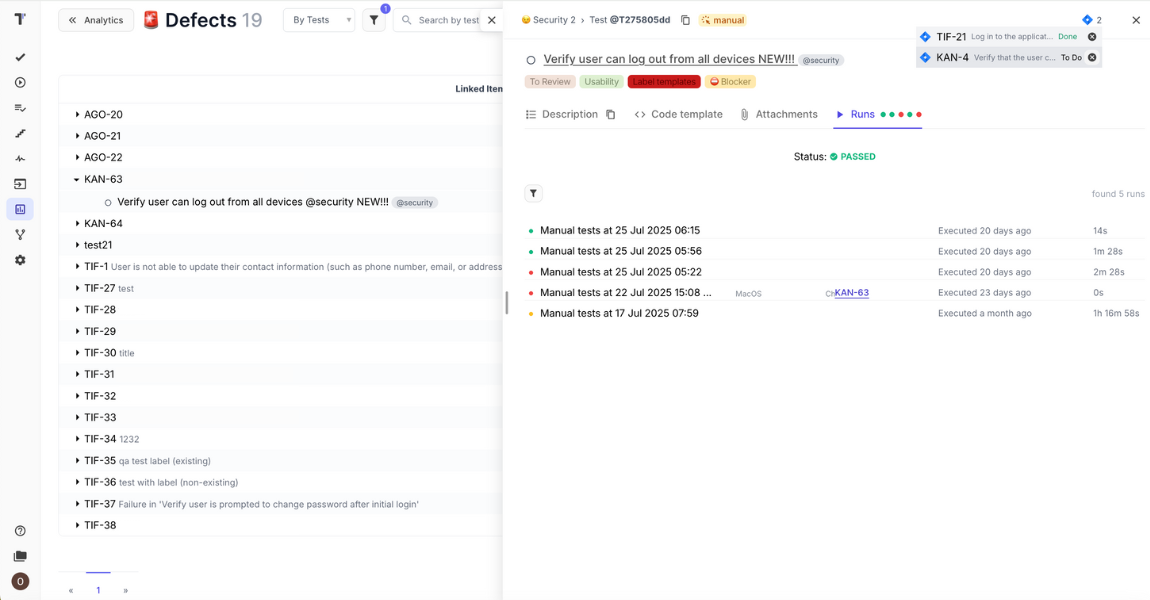1150x600 pixels.
Task: Click the Import icon in the sidebar
Action: pyautogui.click(x=20, y=184)
